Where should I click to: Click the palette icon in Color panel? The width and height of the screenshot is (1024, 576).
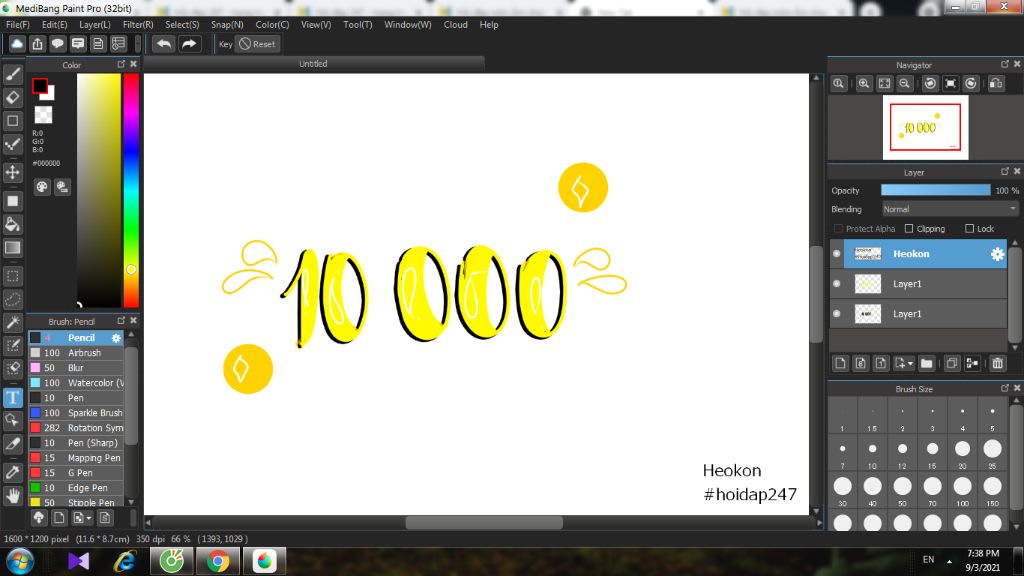(x=42, y=187)
